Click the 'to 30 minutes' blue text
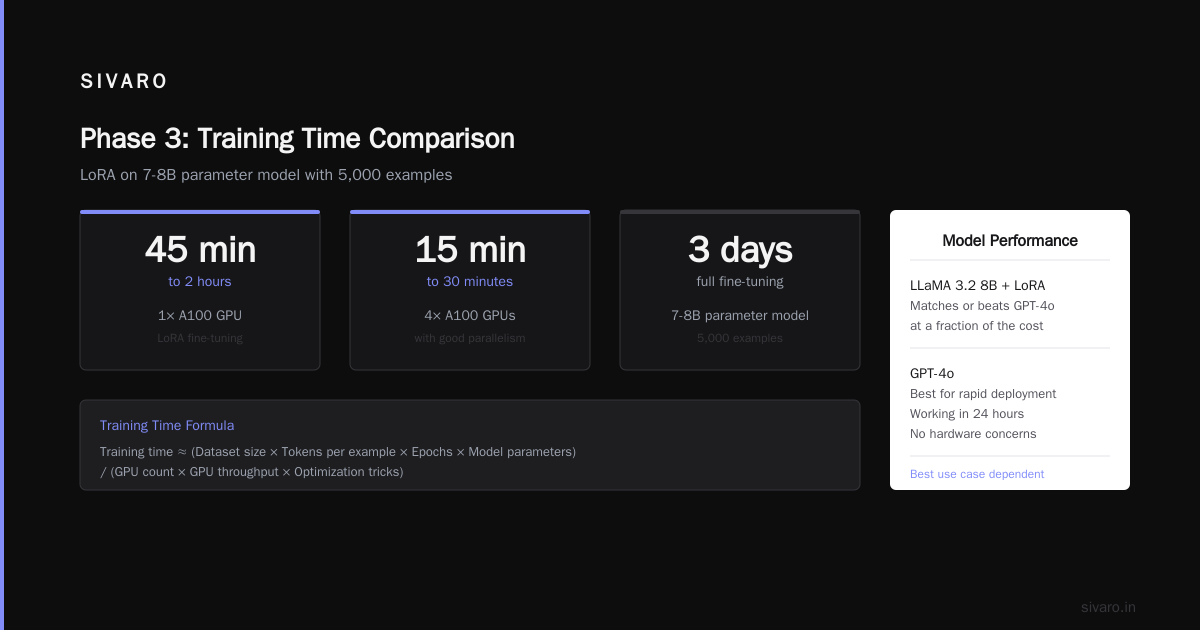The width and height of the screenshot is (1200, 630). (470, 282)
